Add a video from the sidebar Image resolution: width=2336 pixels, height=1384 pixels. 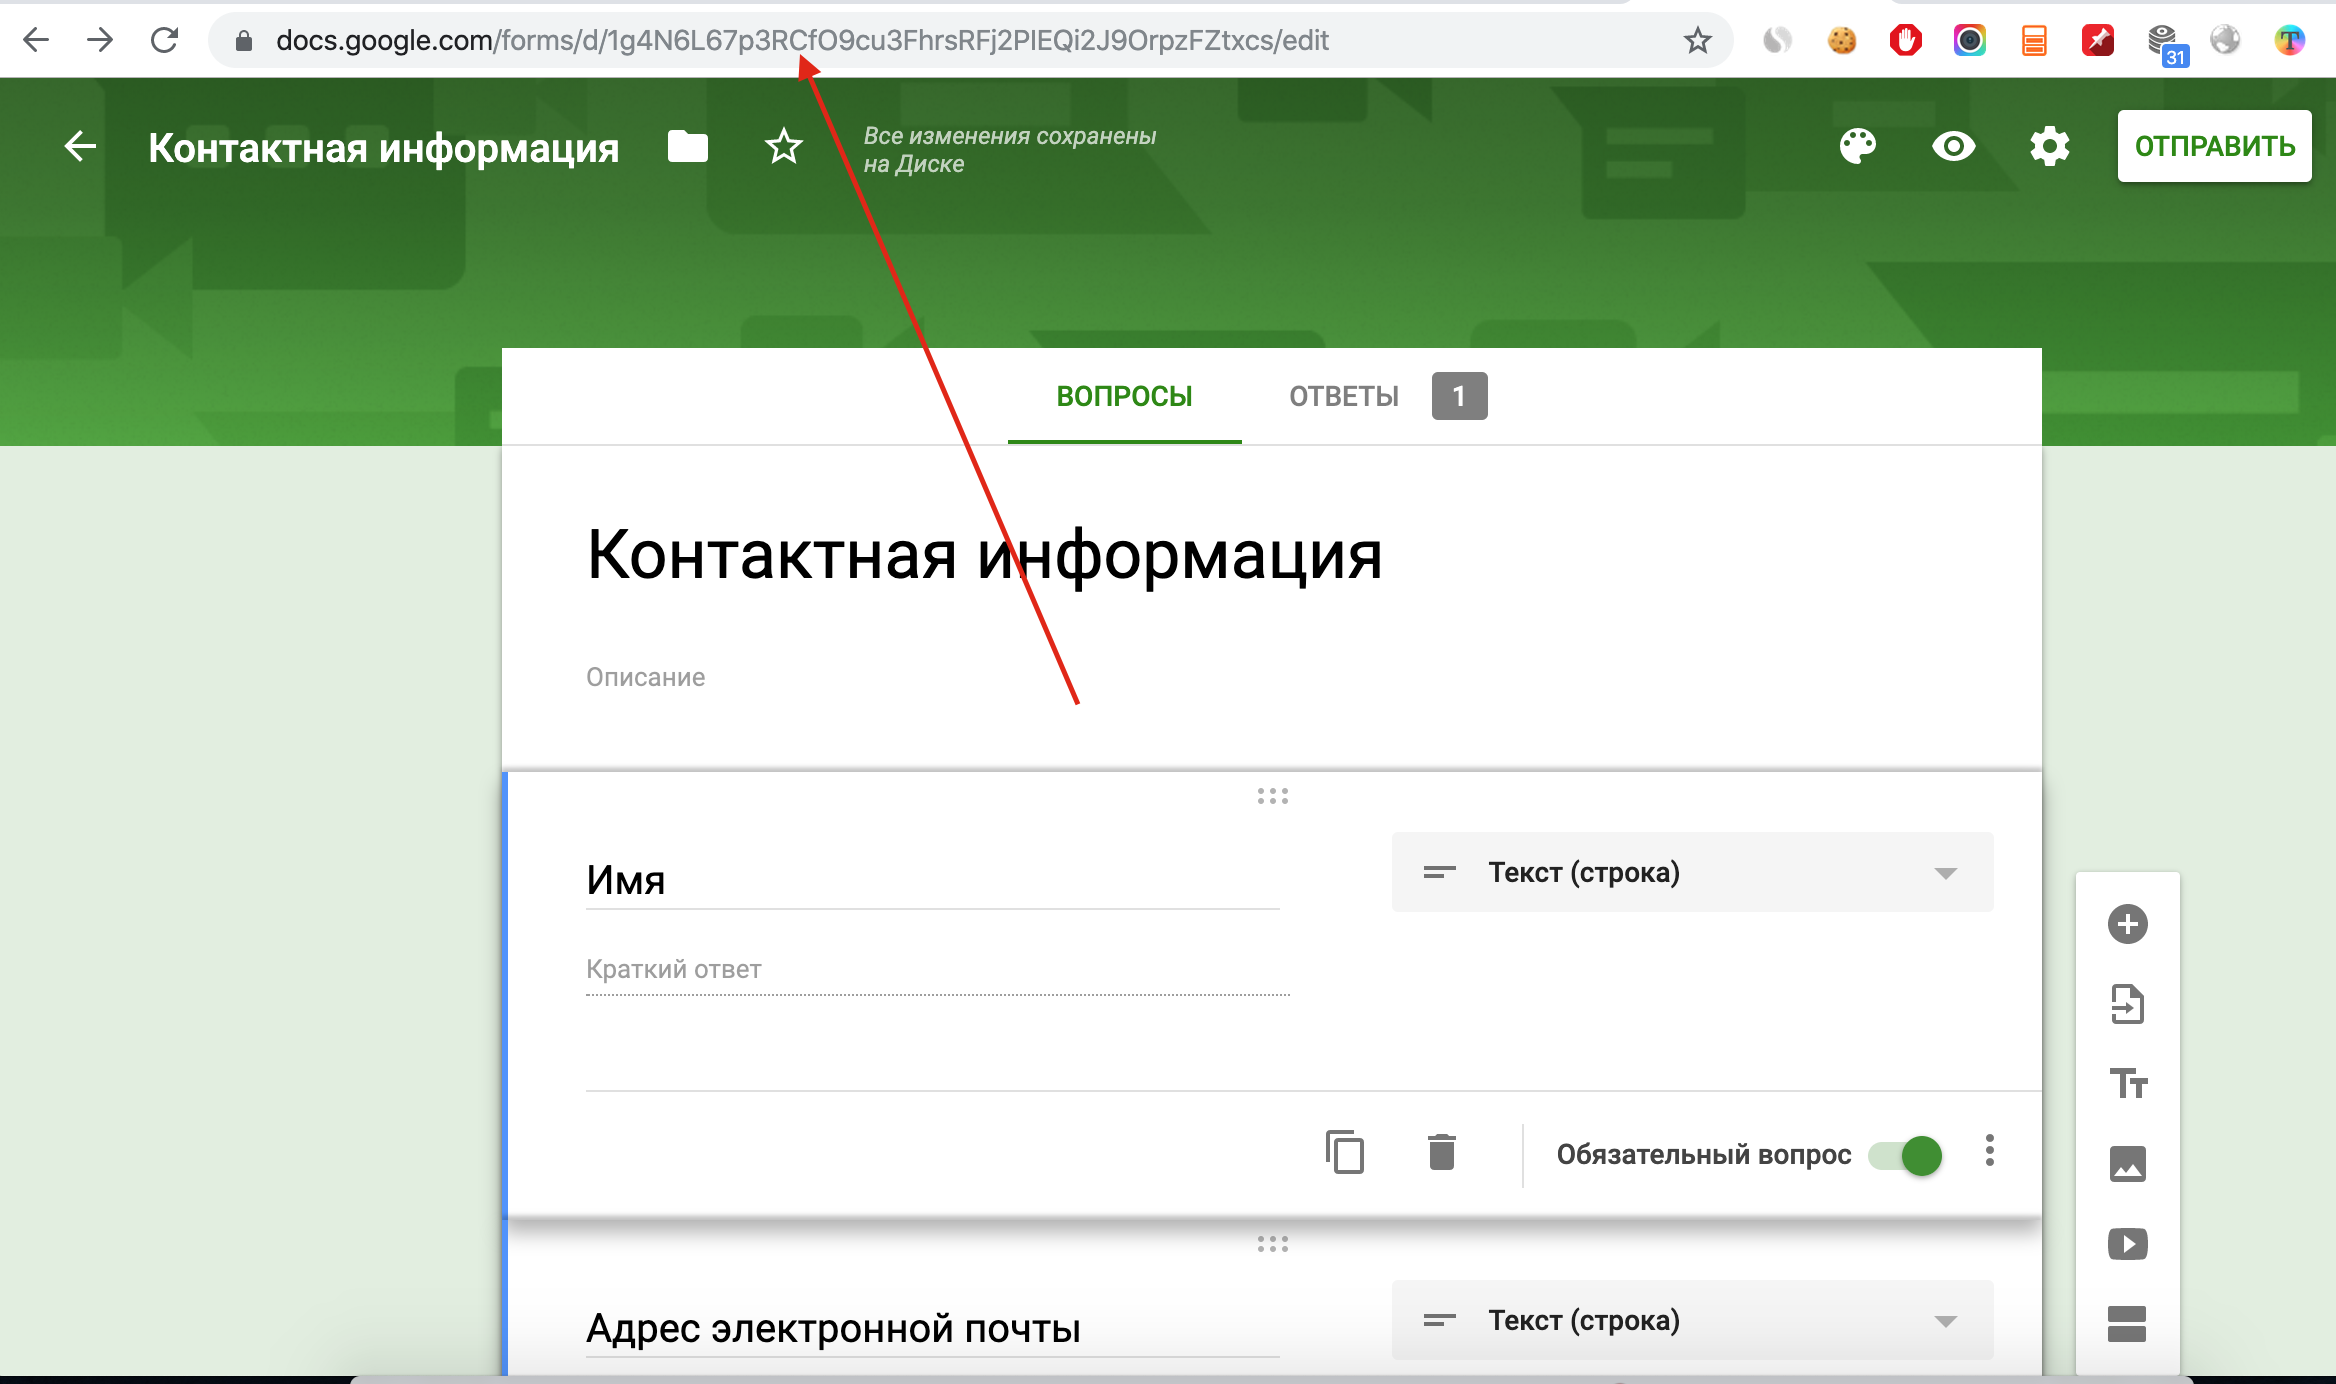(x=2127, y=1244)
